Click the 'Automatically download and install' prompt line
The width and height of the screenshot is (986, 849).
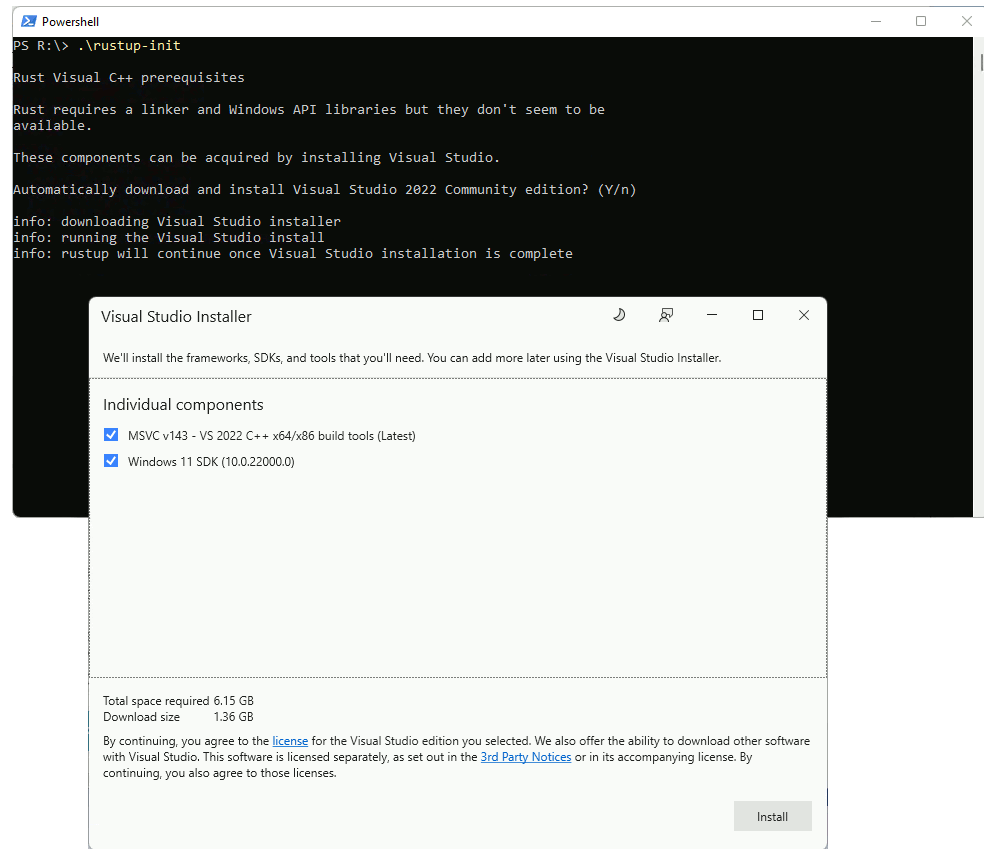pos(324,189)
